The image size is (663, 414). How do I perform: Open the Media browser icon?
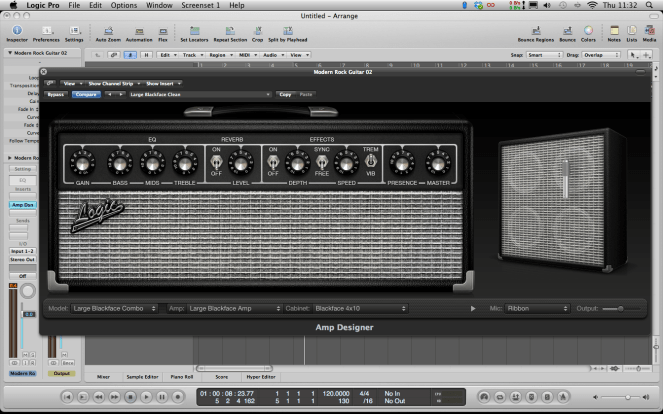649,30
